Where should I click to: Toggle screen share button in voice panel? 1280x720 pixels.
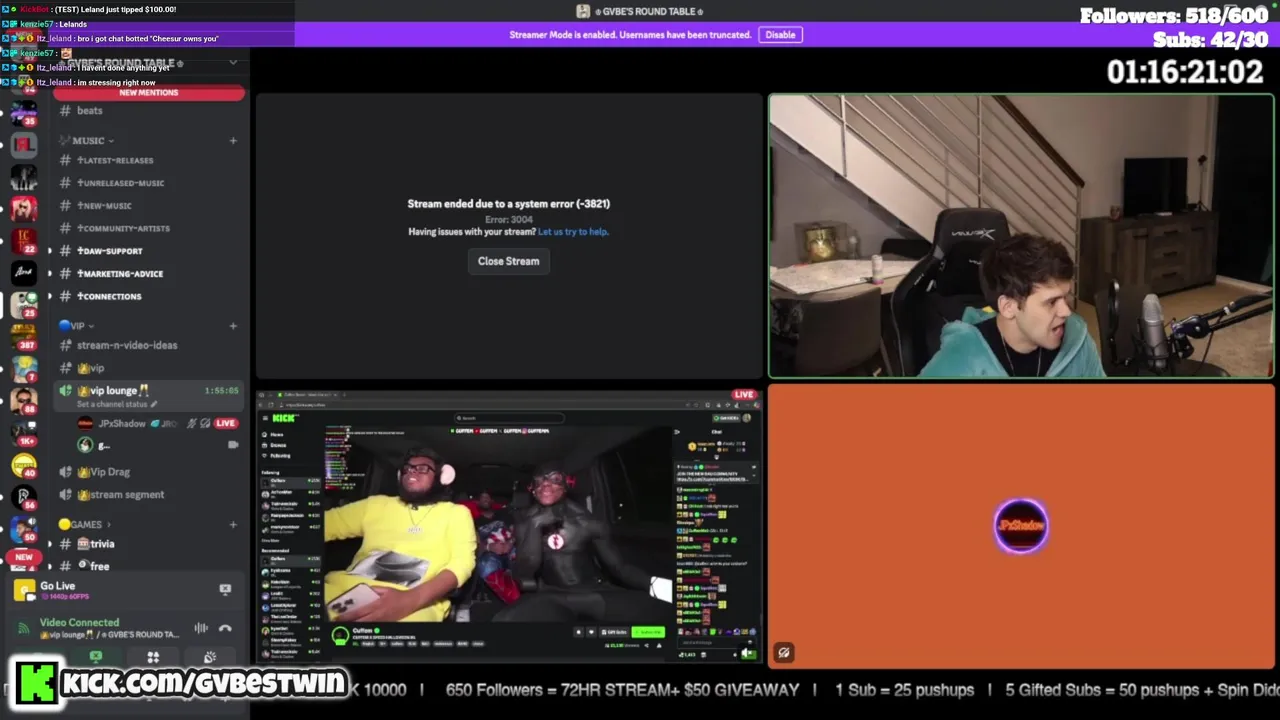coord(96,657)
